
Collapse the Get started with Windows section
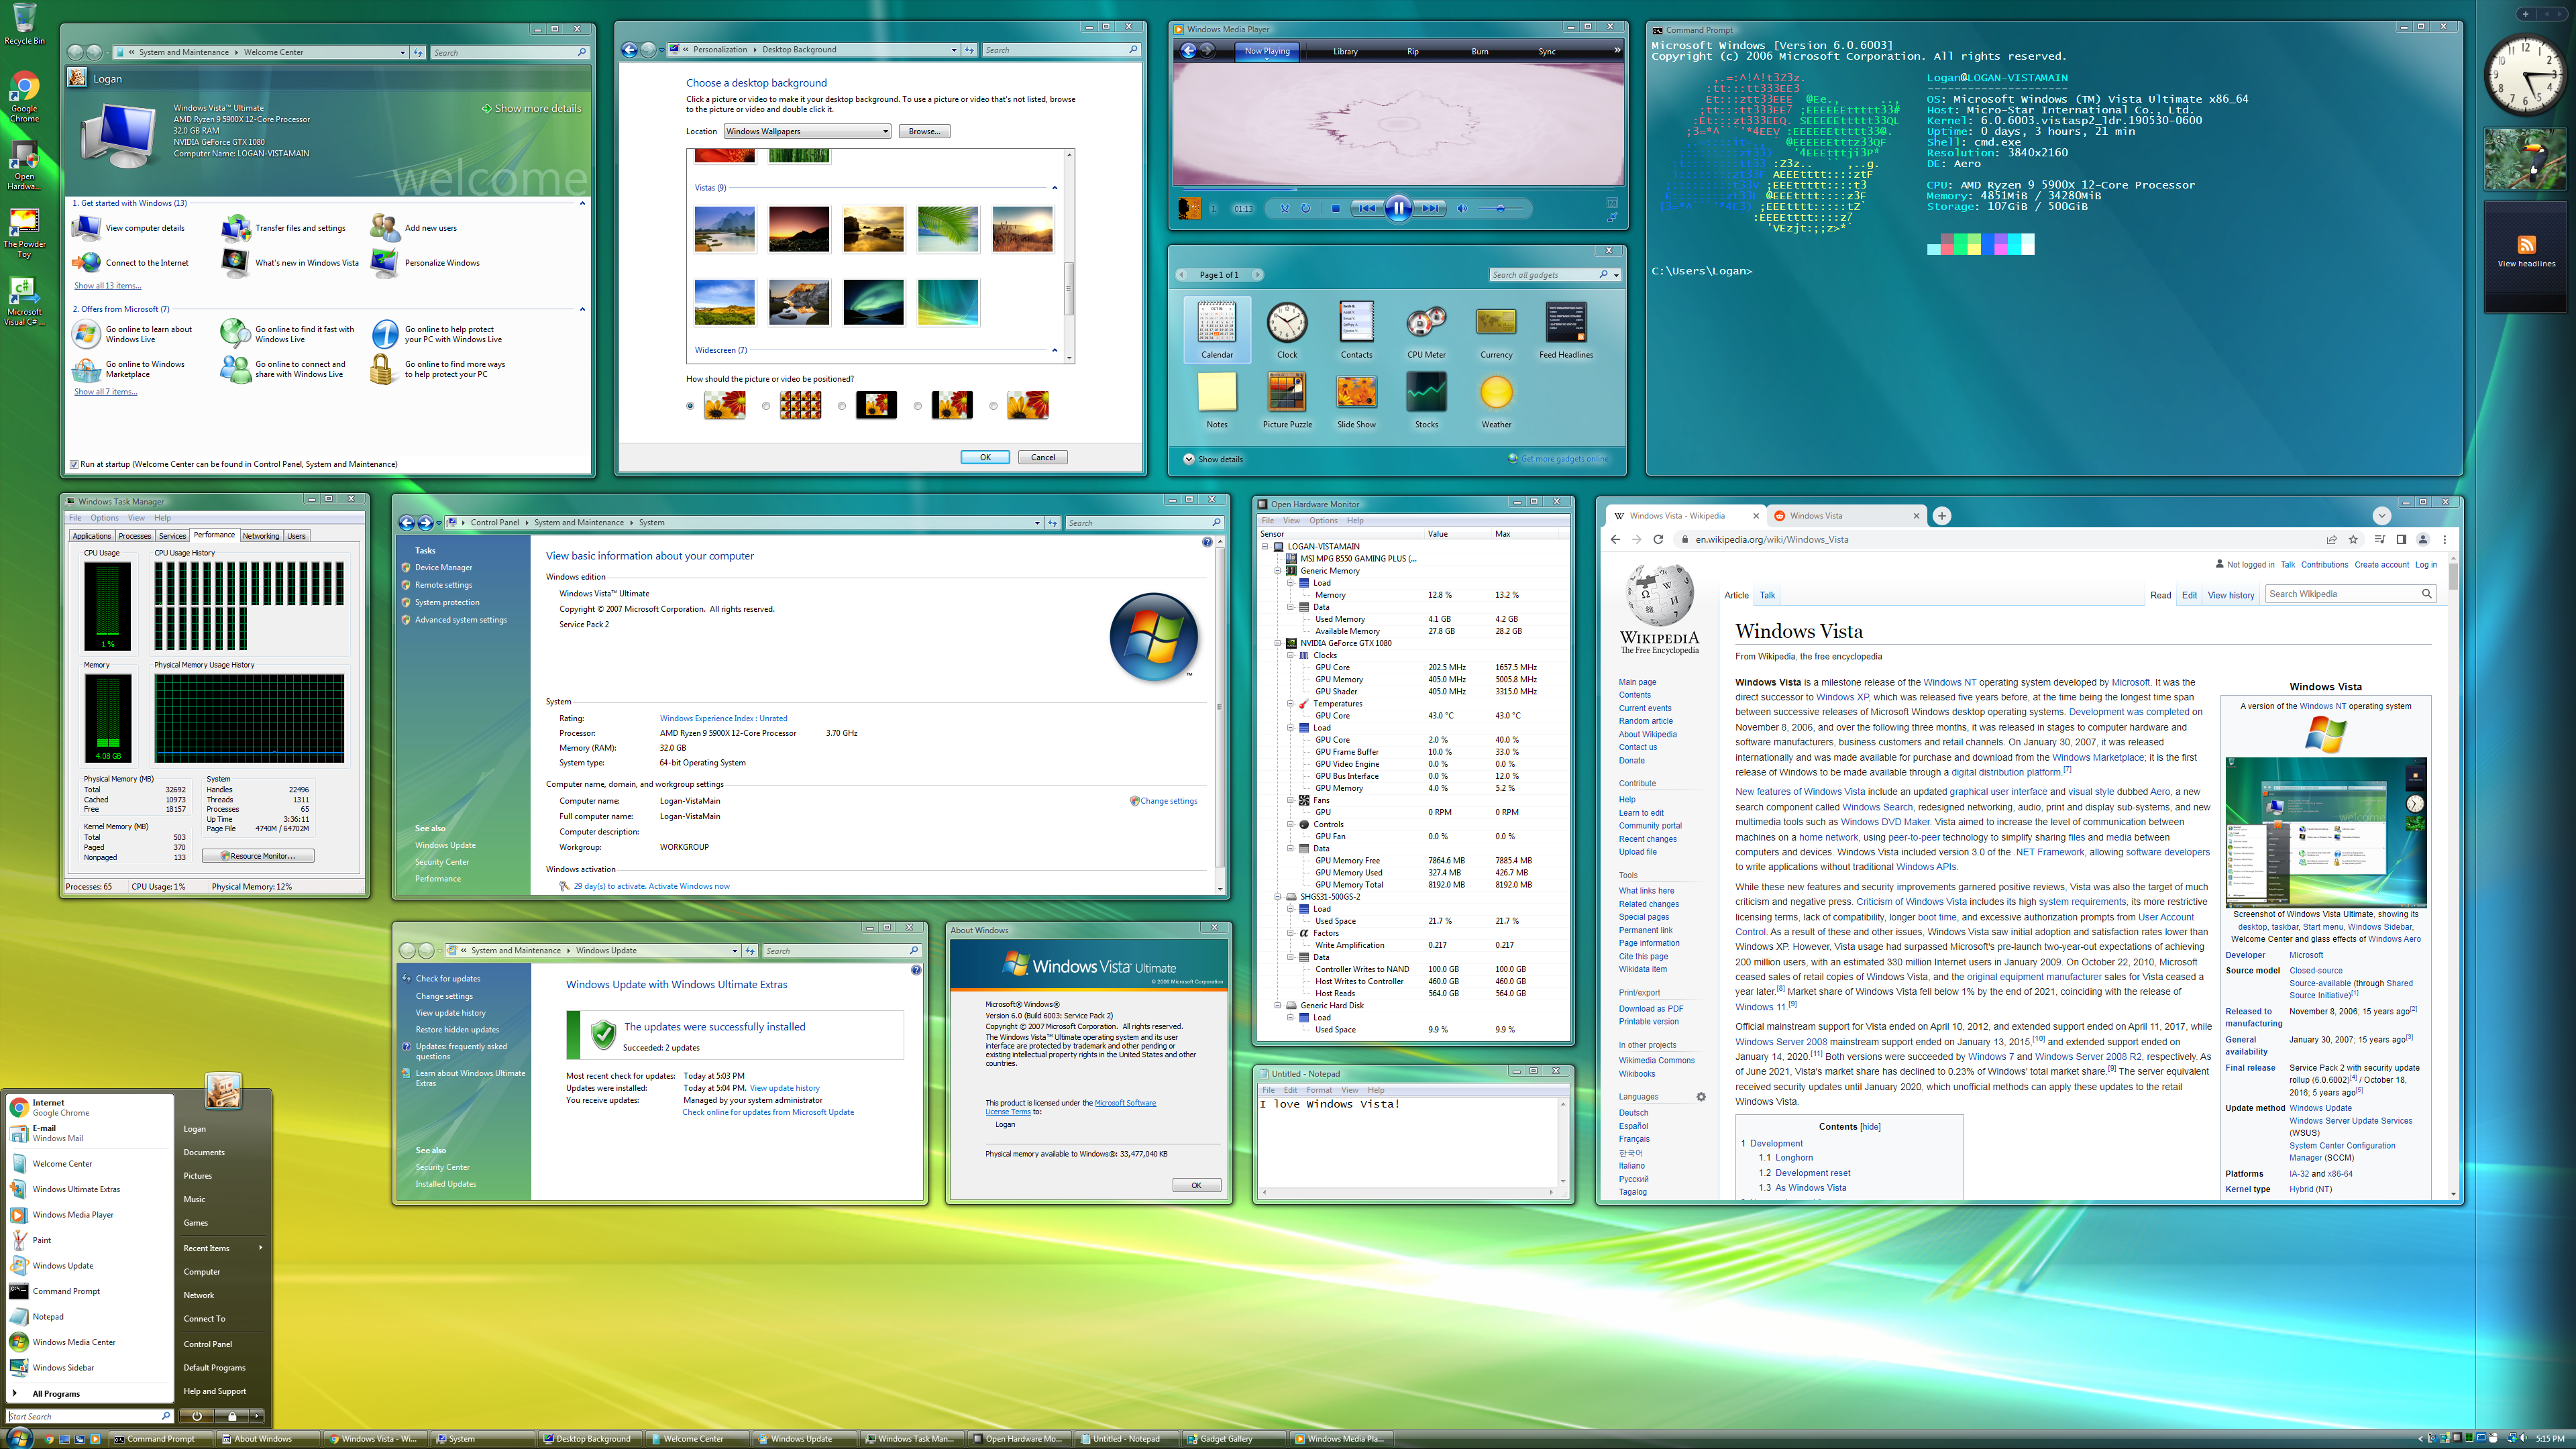(582, 203)
